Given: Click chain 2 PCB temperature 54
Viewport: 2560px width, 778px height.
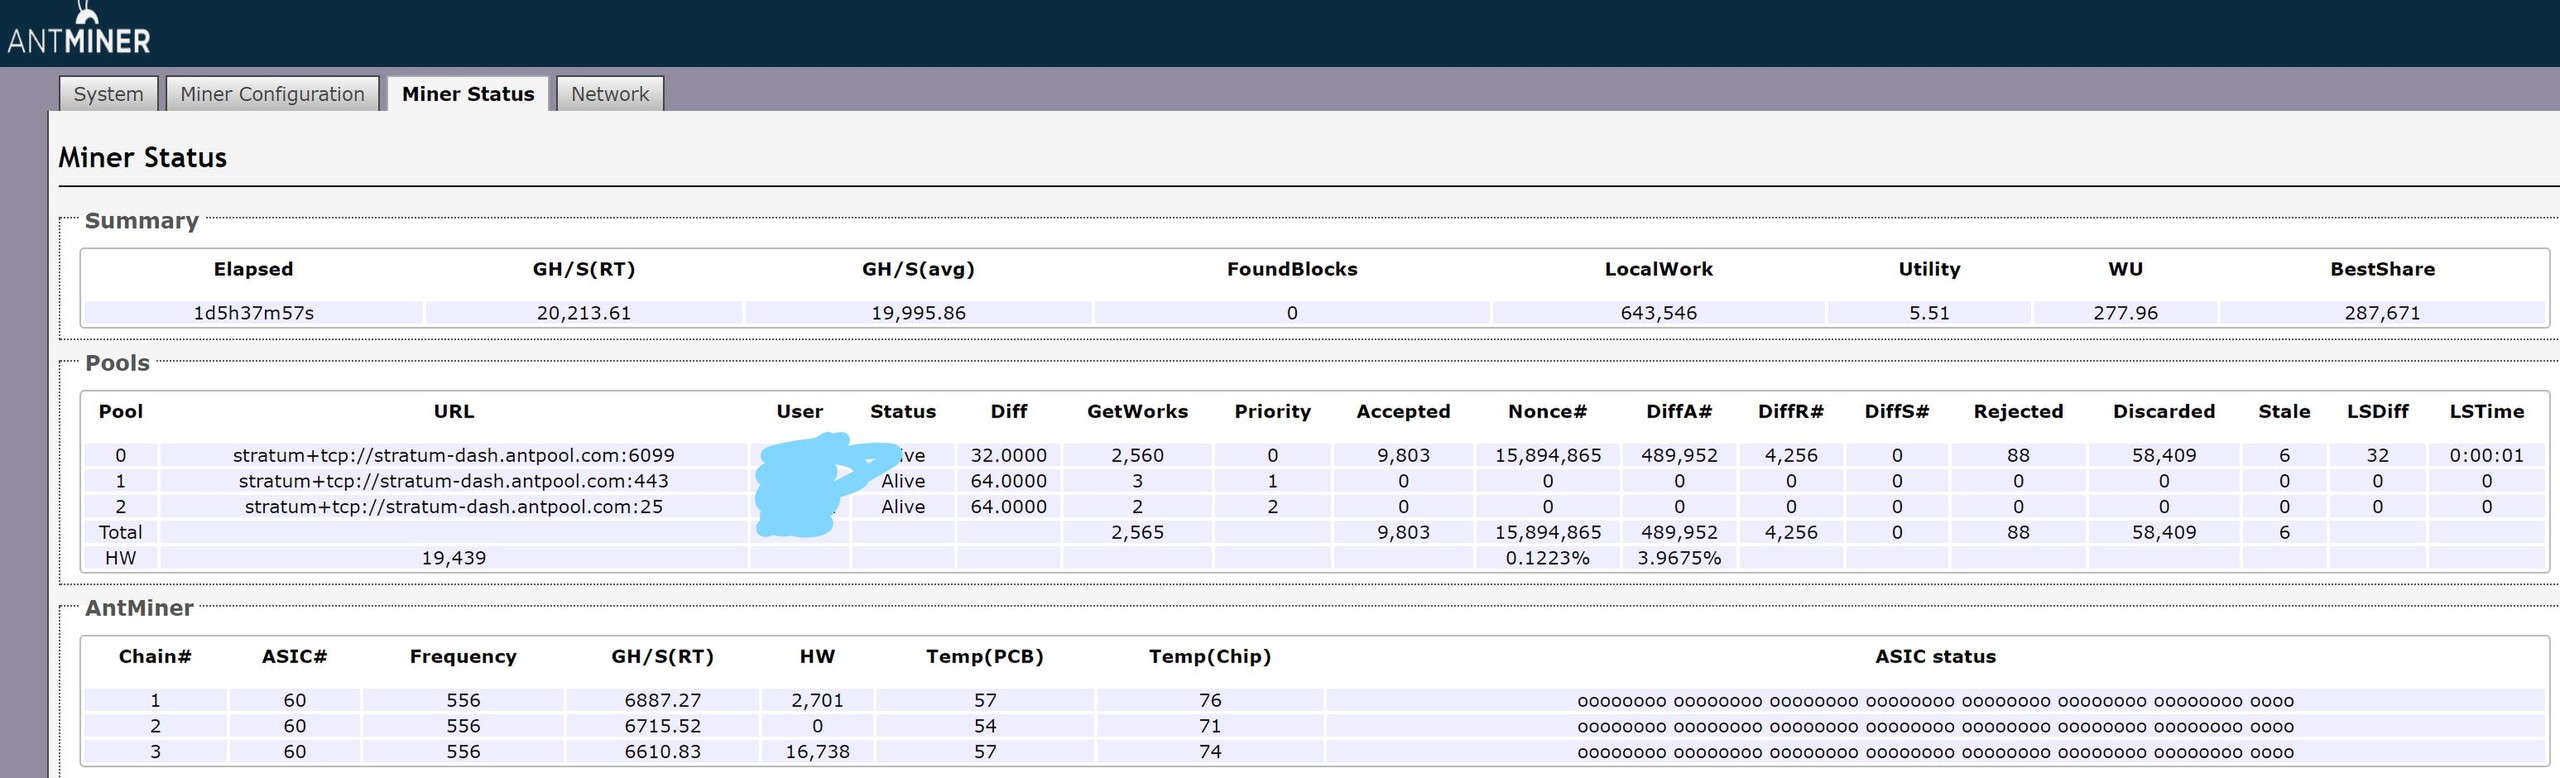Looking at the screenshot, I should (985, 726).
